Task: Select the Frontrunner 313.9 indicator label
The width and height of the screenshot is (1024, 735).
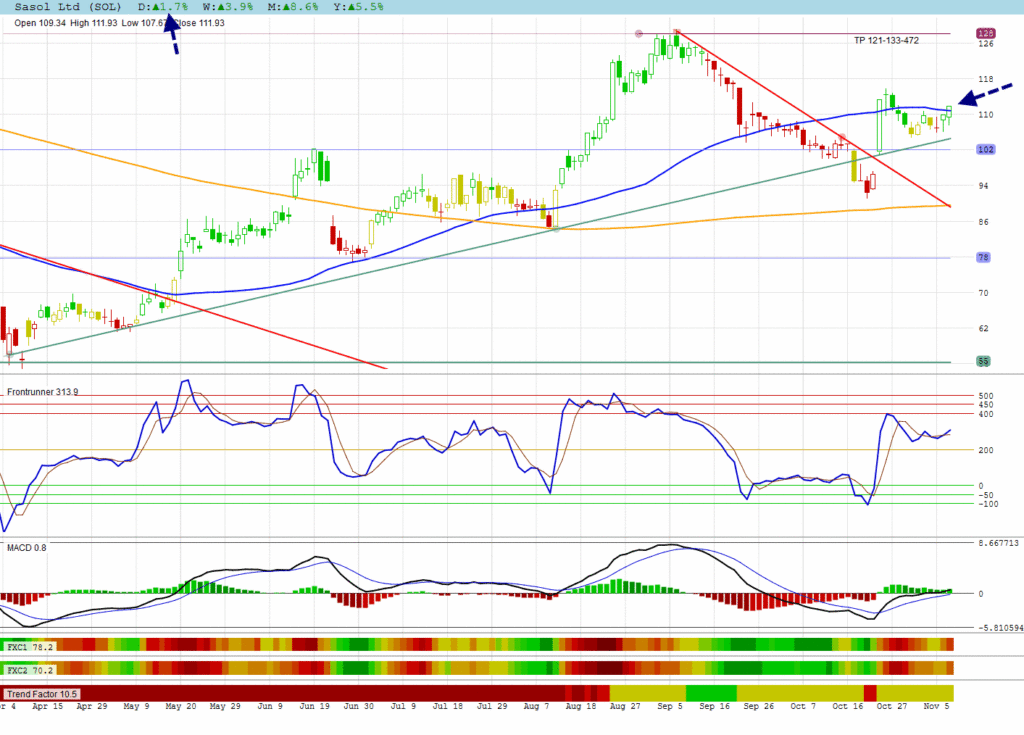Action: [x=43, y=392]
